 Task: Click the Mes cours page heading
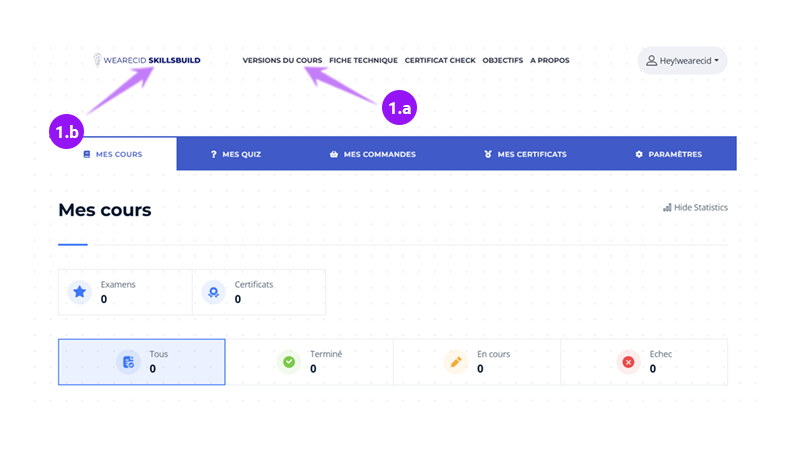coord(105,210)
